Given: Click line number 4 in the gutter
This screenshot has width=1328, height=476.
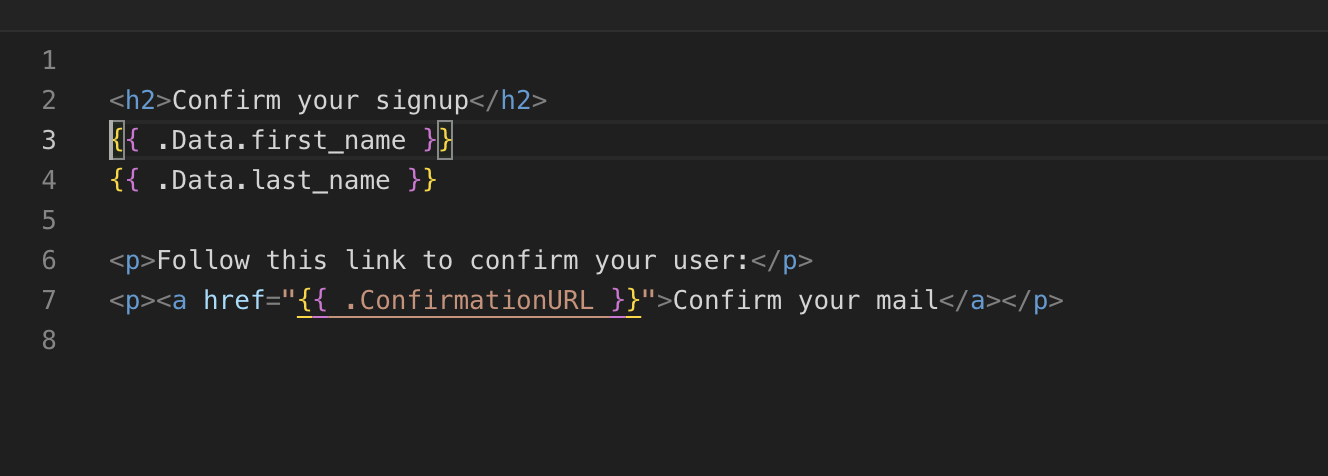Looking at the screenshot, I should (x=49, y=181).
